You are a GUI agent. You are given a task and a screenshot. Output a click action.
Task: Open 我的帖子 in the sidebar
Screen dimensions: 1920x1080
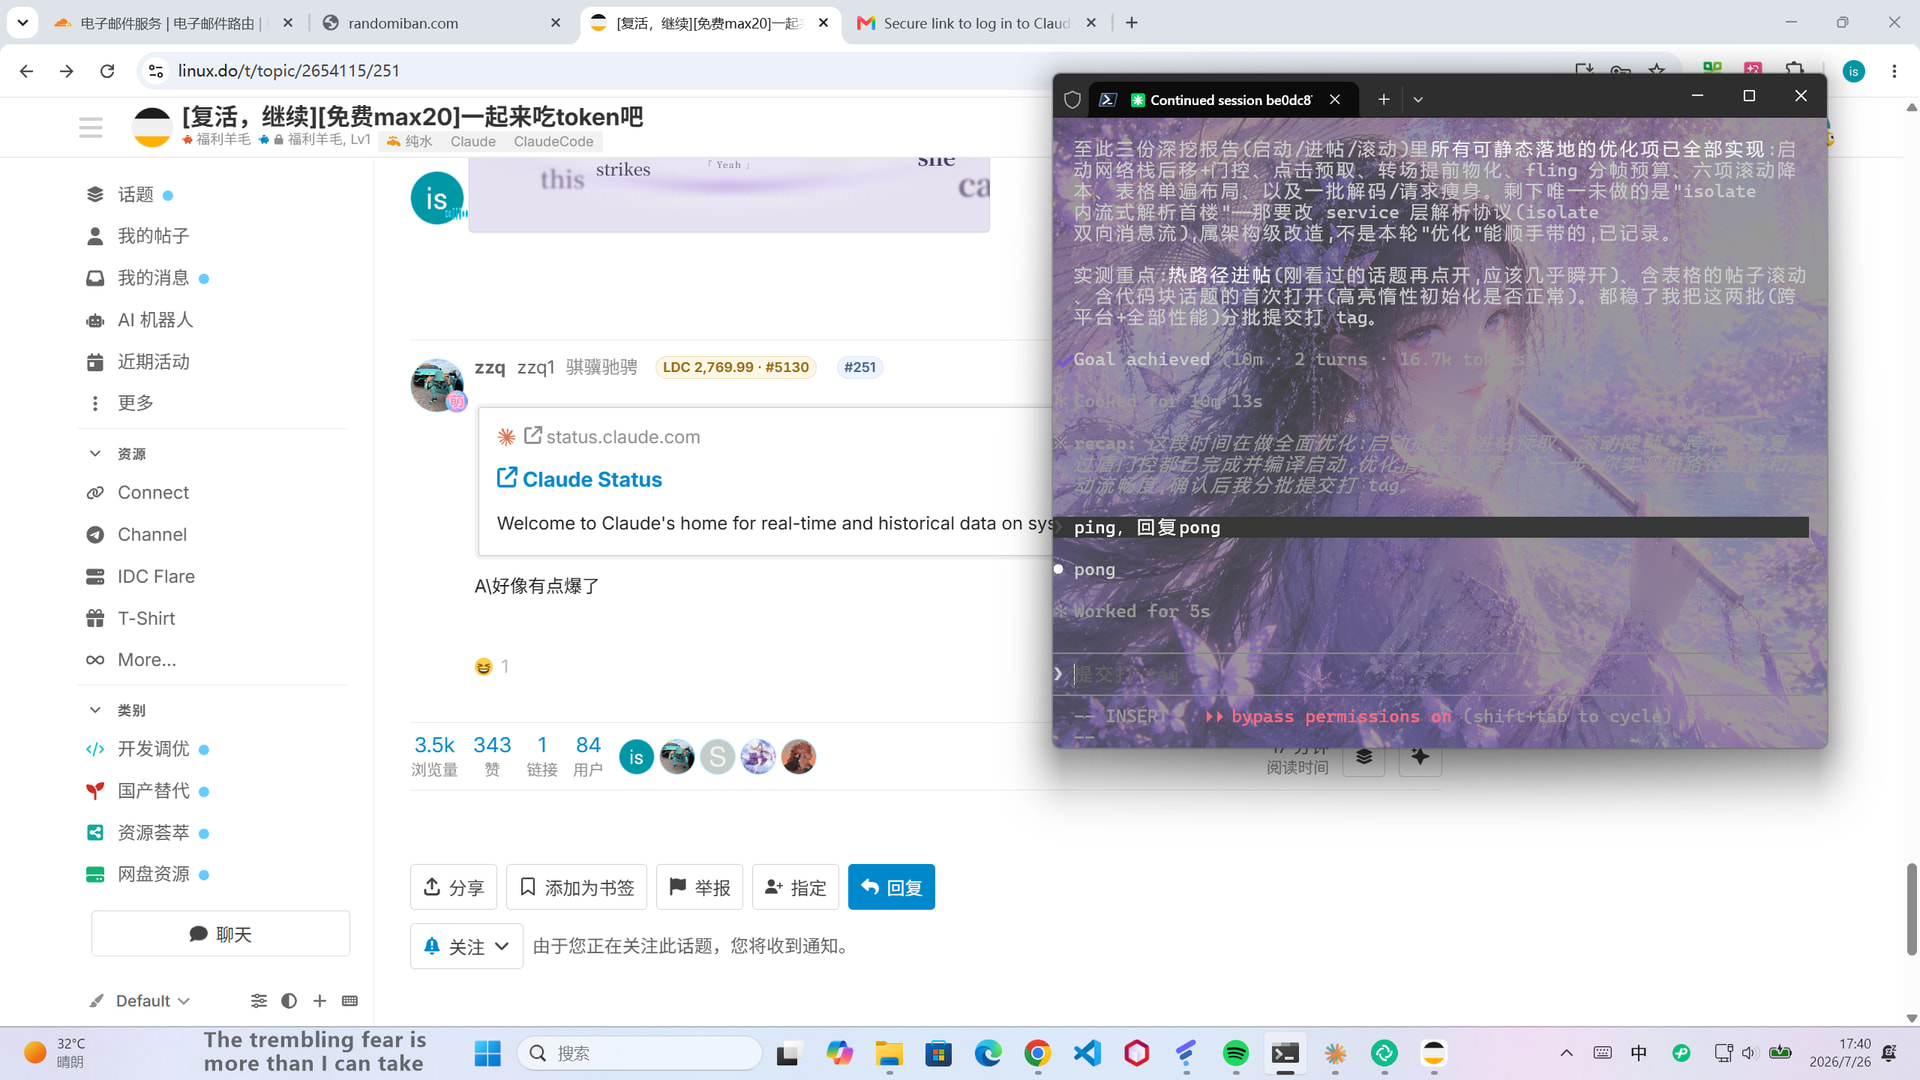[x=153, y=236]
